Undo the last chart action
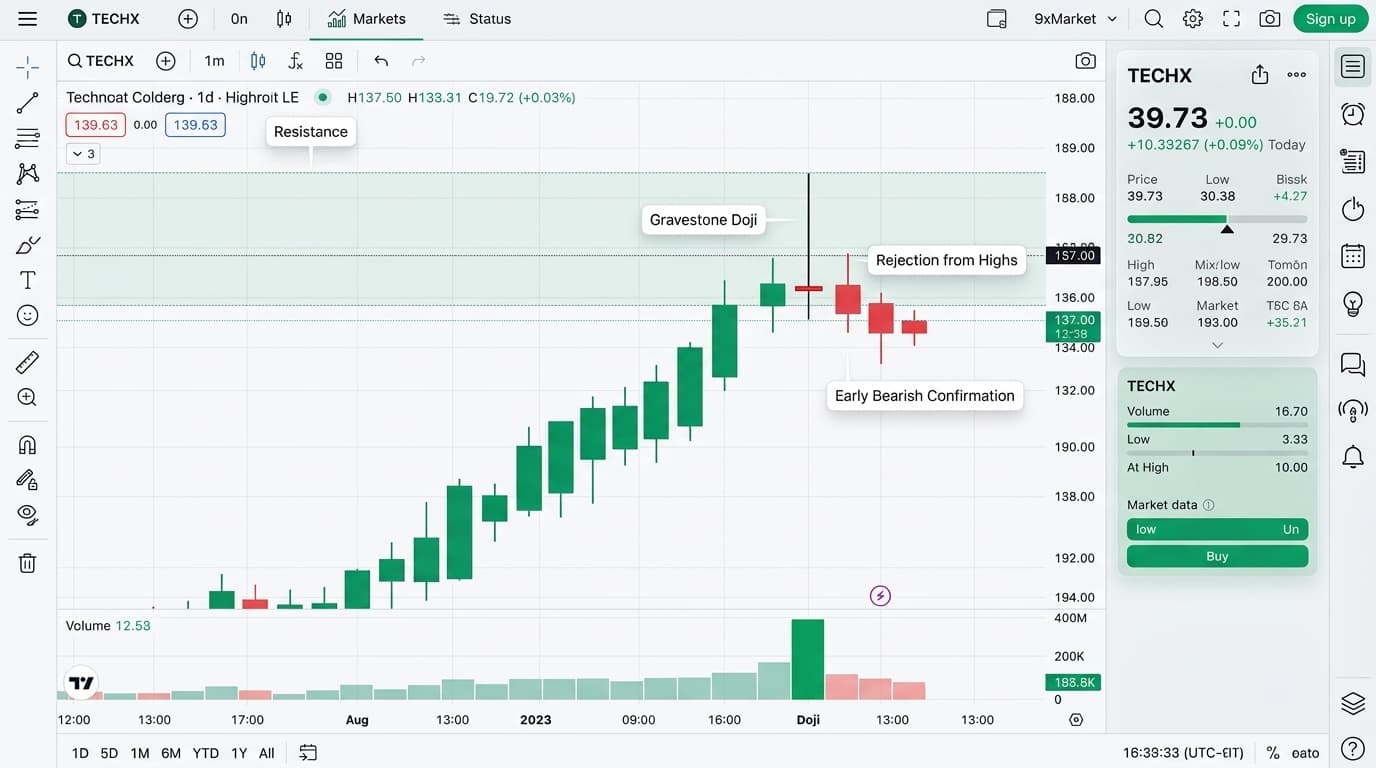The height and width of the screenshot is (768, 1376). 381,61
